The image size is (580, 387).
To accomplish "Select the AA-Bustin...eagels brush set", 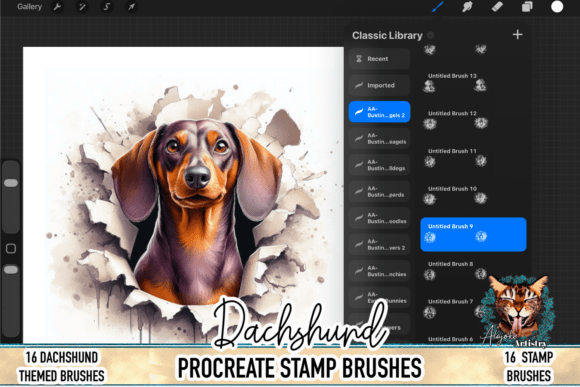I will pyautogui.click(x=380, y=138).
